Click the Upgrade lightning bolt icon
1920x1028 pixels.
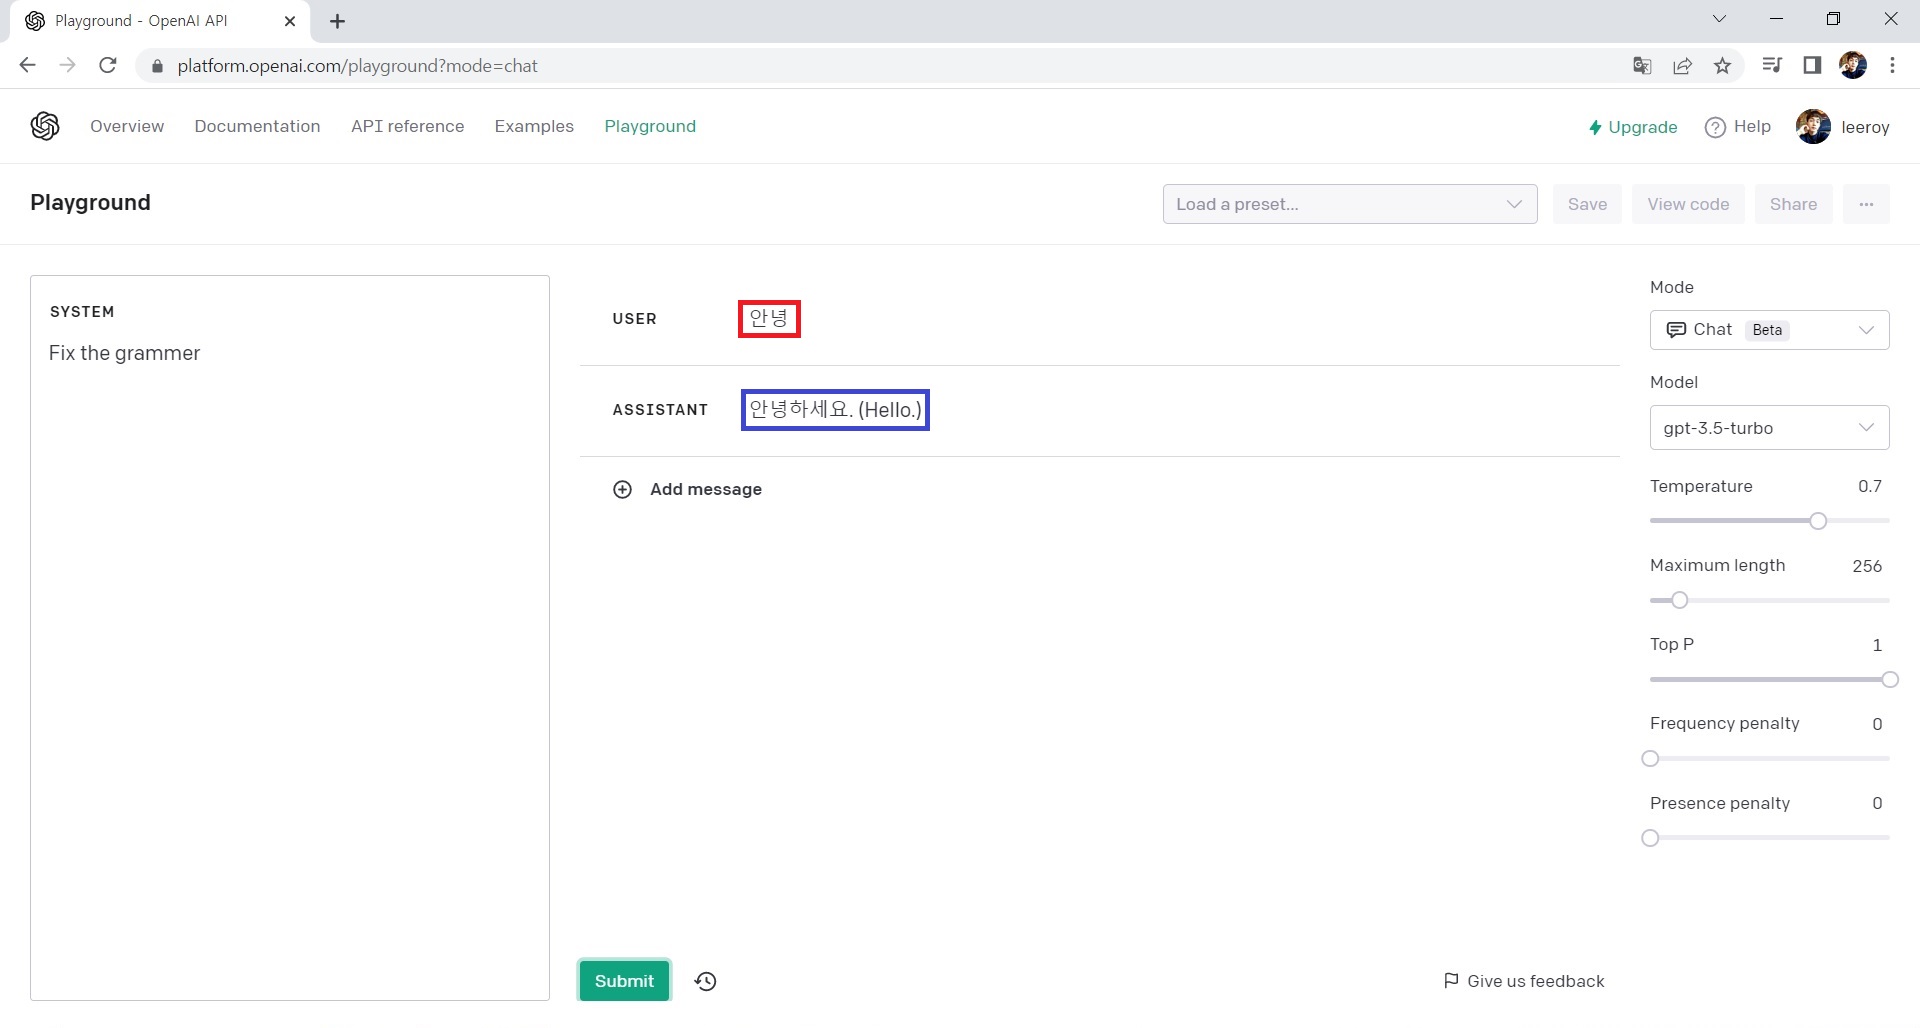[1595, 127]
